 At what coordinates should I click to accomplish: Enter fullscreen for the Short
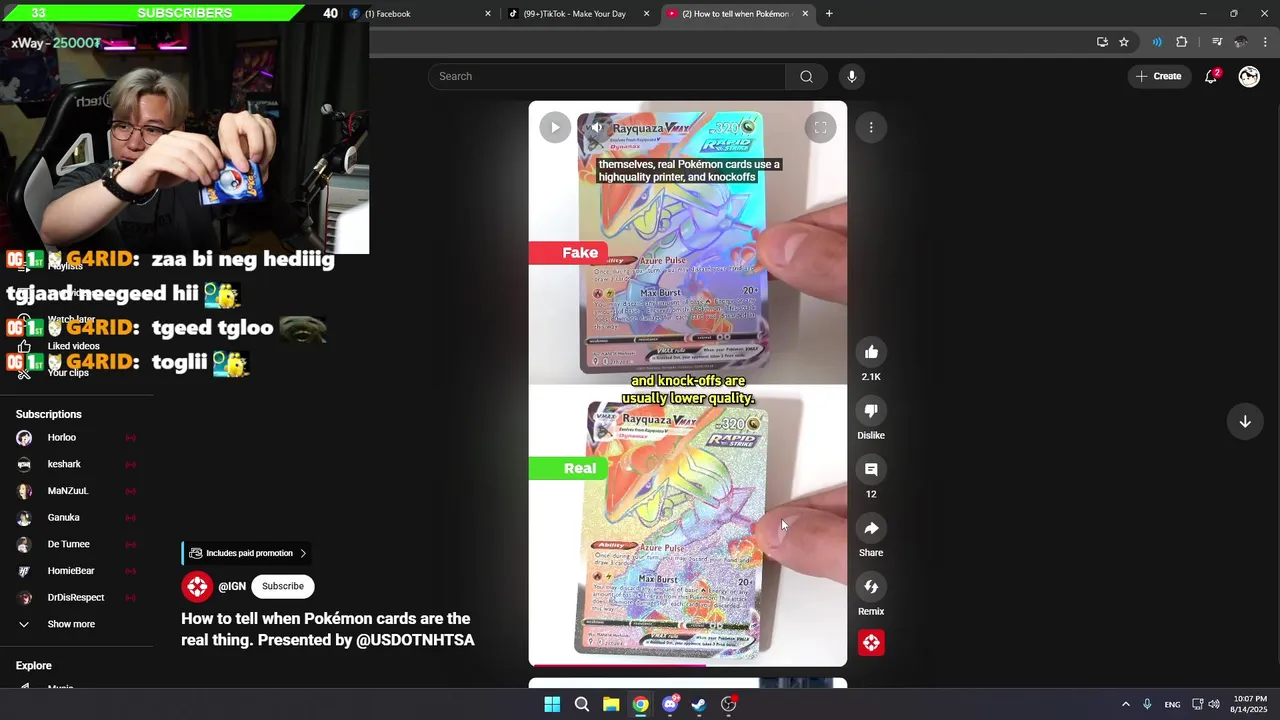click(x=820, y=127)
